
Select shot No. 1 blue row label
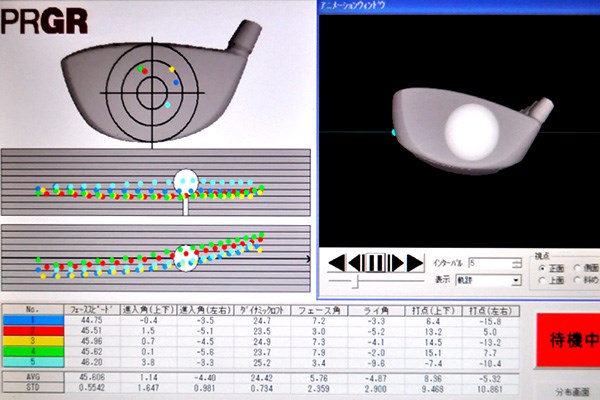pyautogui.click(x=33, y=320)
